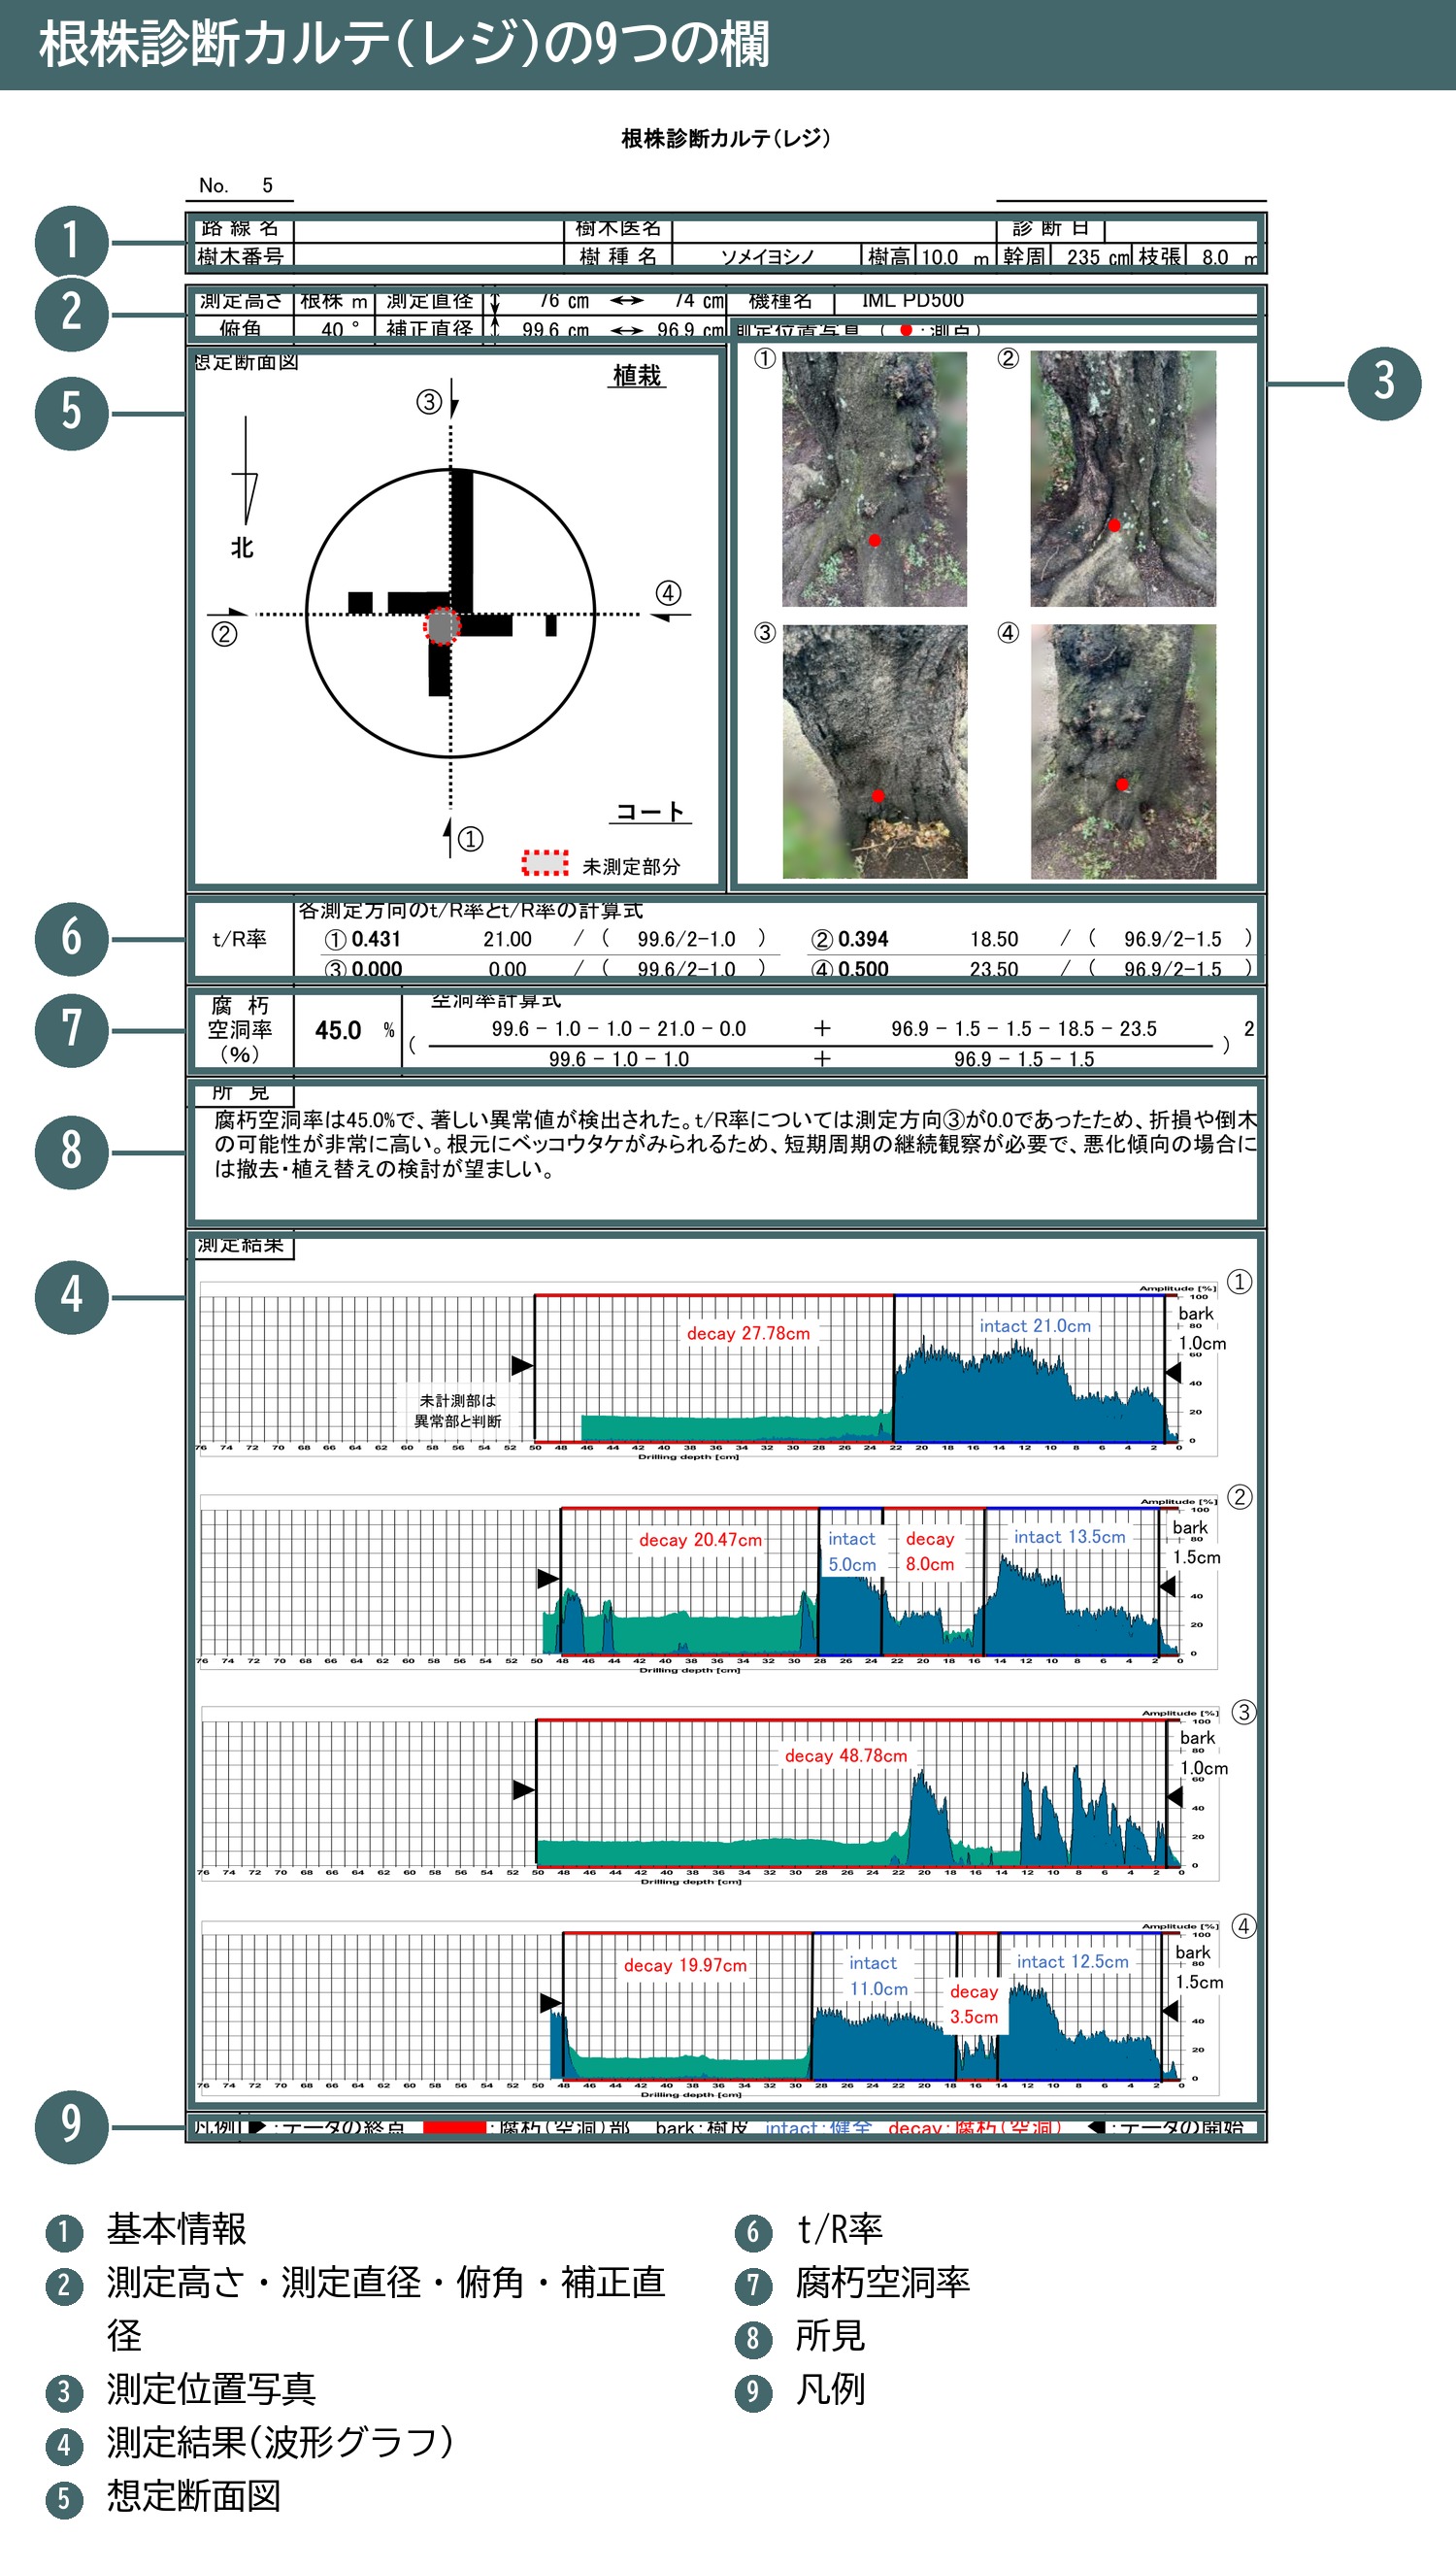The image size is (1456, 2570).
Task: Click the t/R value ④ 0.500
Action: pyautogui.click(x=850, y=969)
